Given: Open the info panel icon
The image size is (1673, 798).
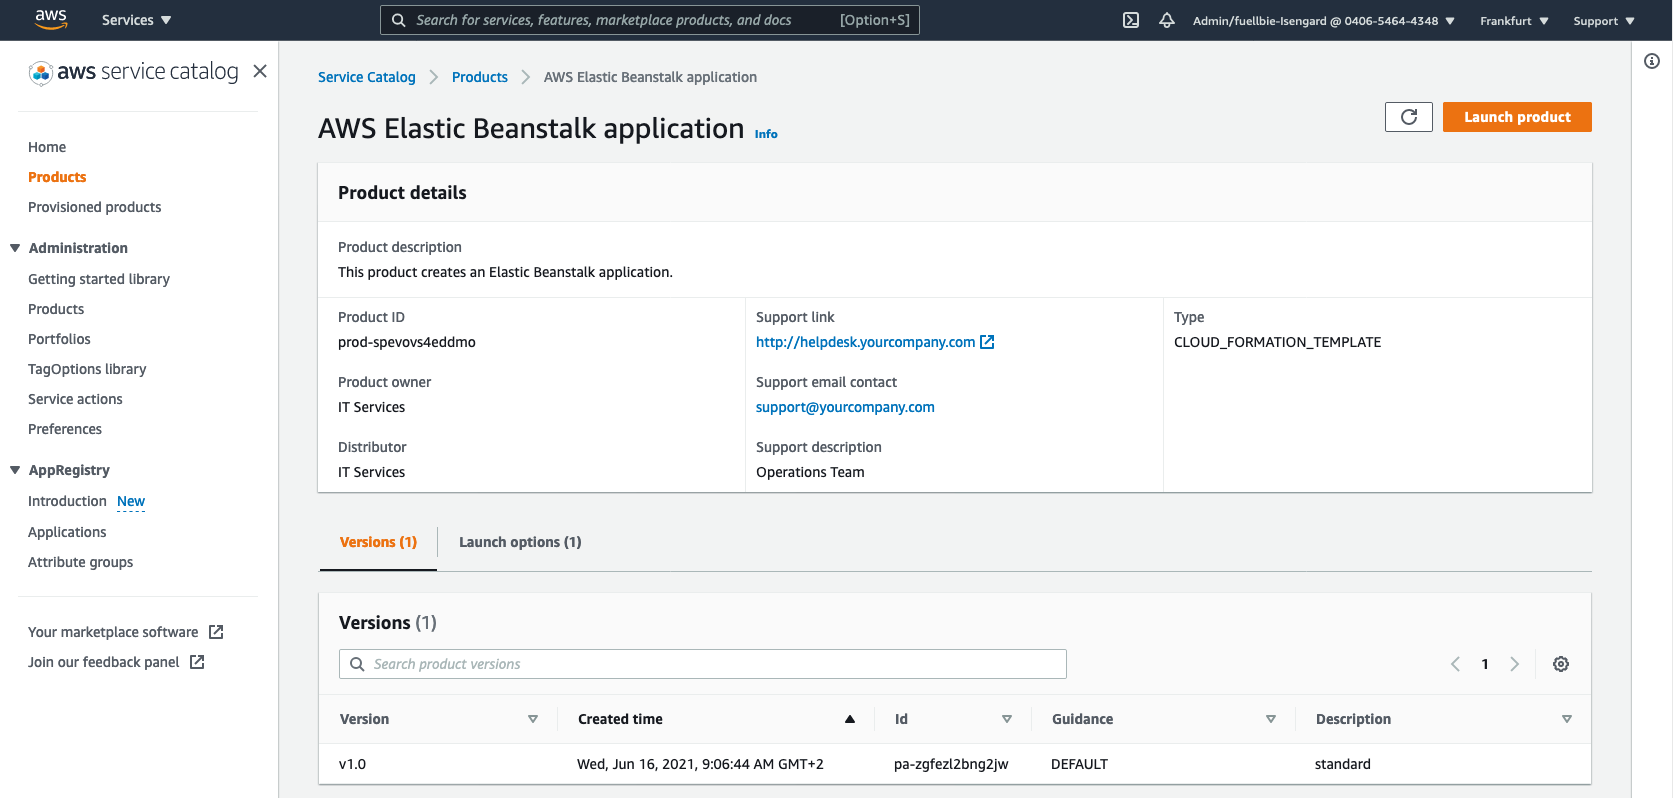Looking at the screenshot, I should coord(1652,61).
